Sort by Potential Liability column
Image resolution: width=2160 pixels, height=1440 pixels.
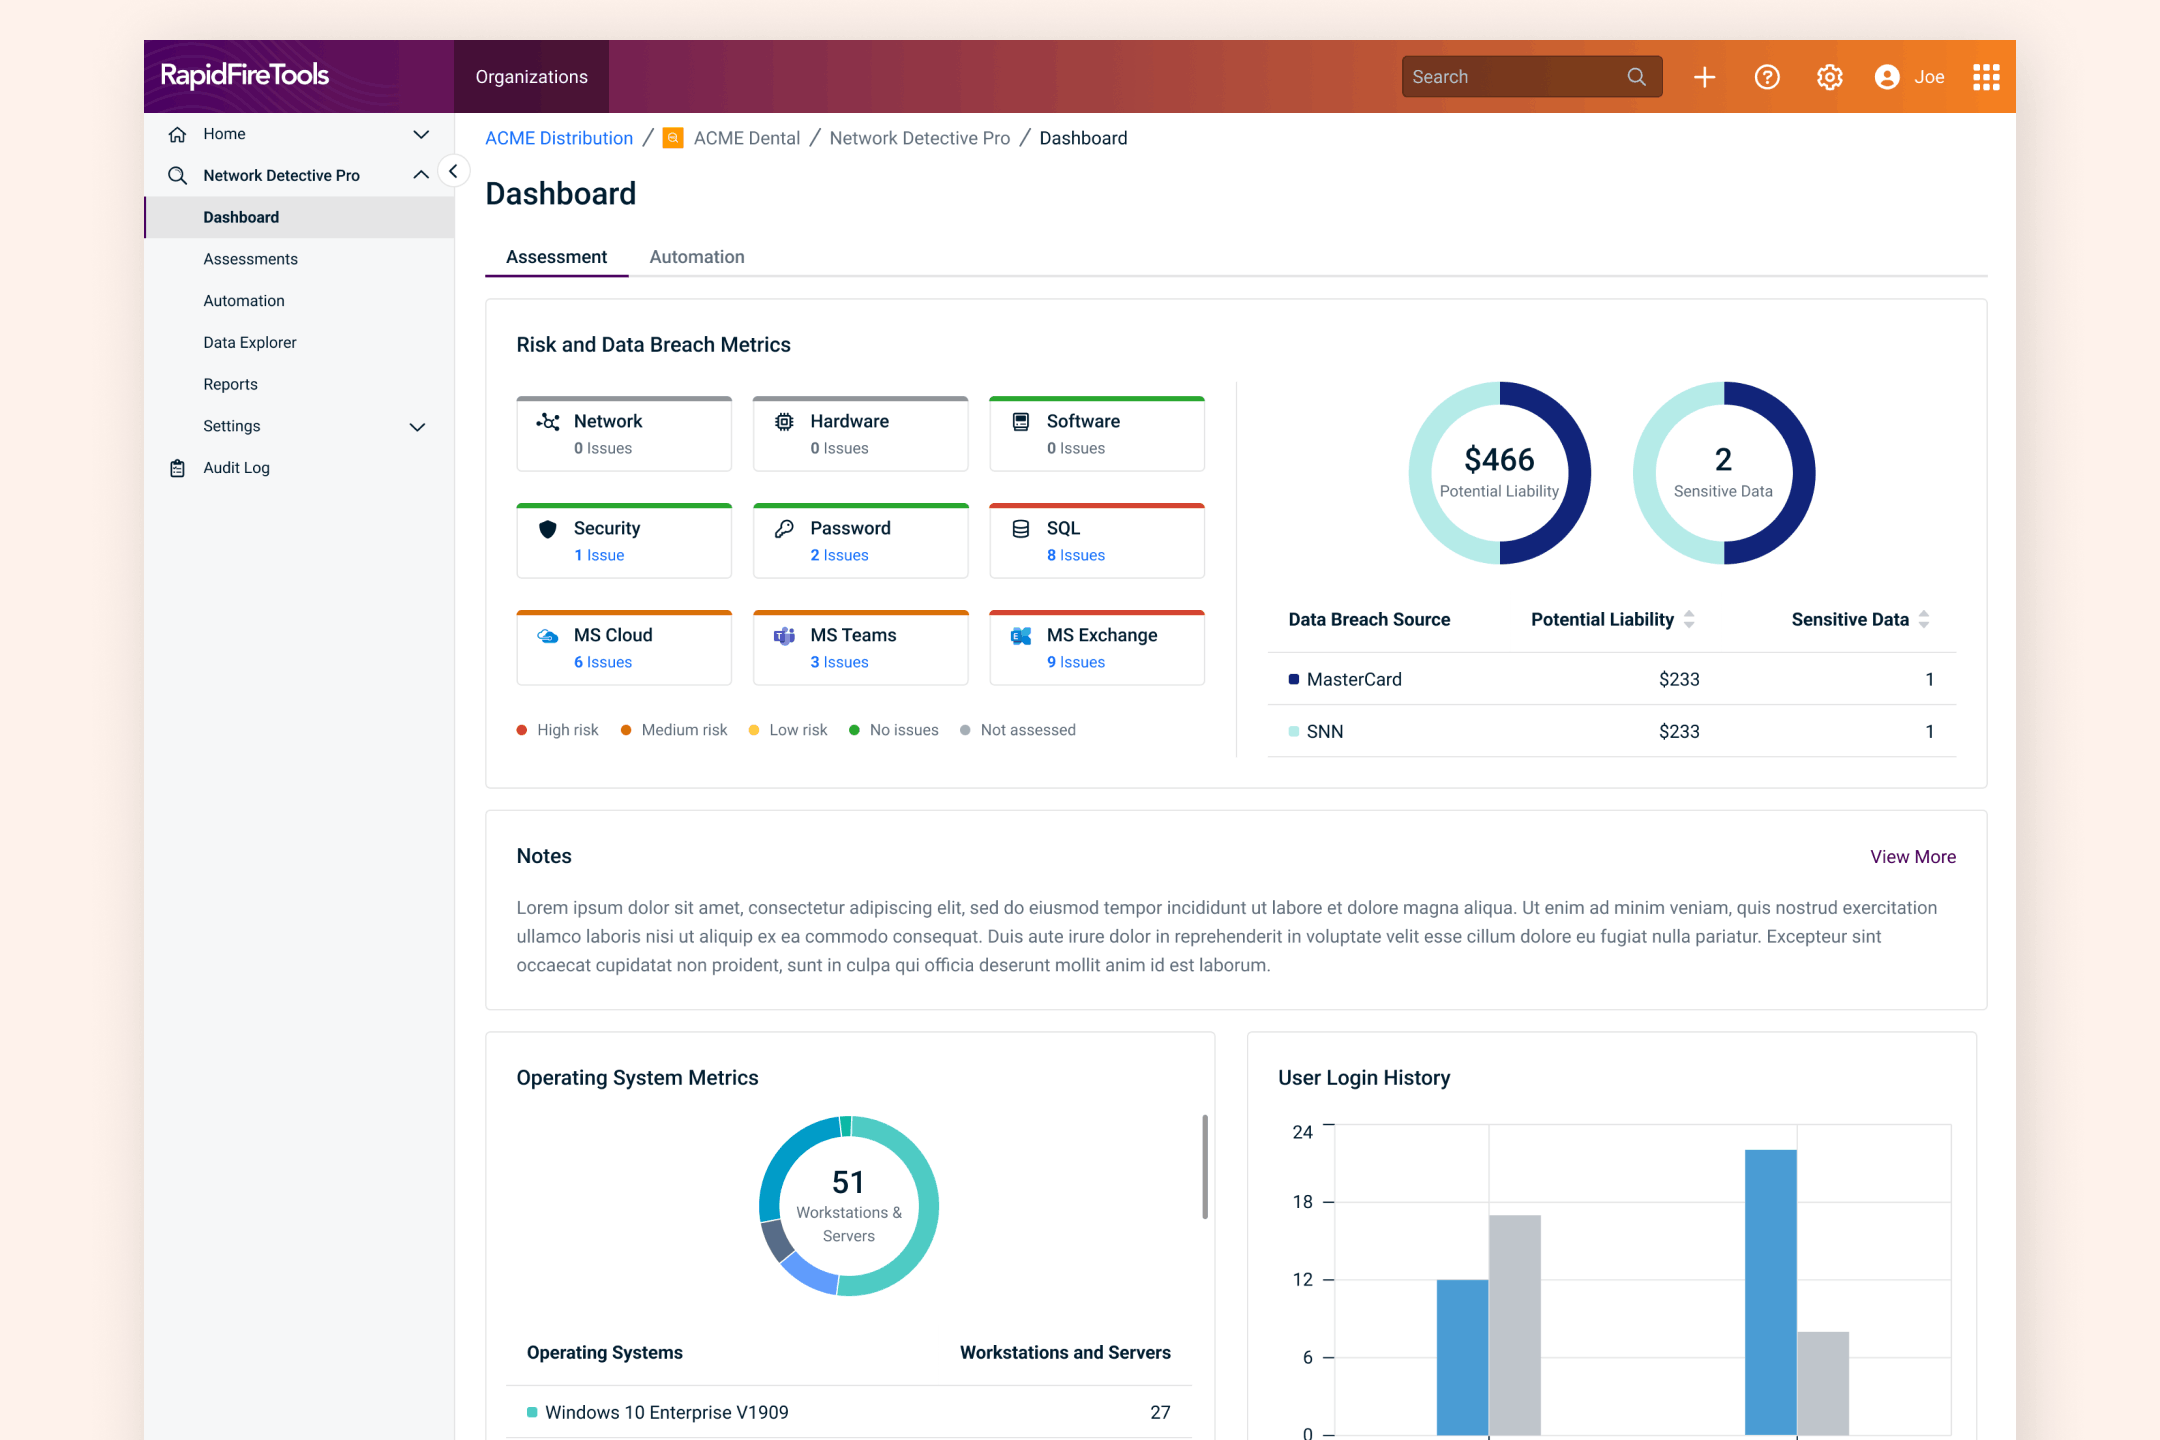click(x=1689, y=619)
